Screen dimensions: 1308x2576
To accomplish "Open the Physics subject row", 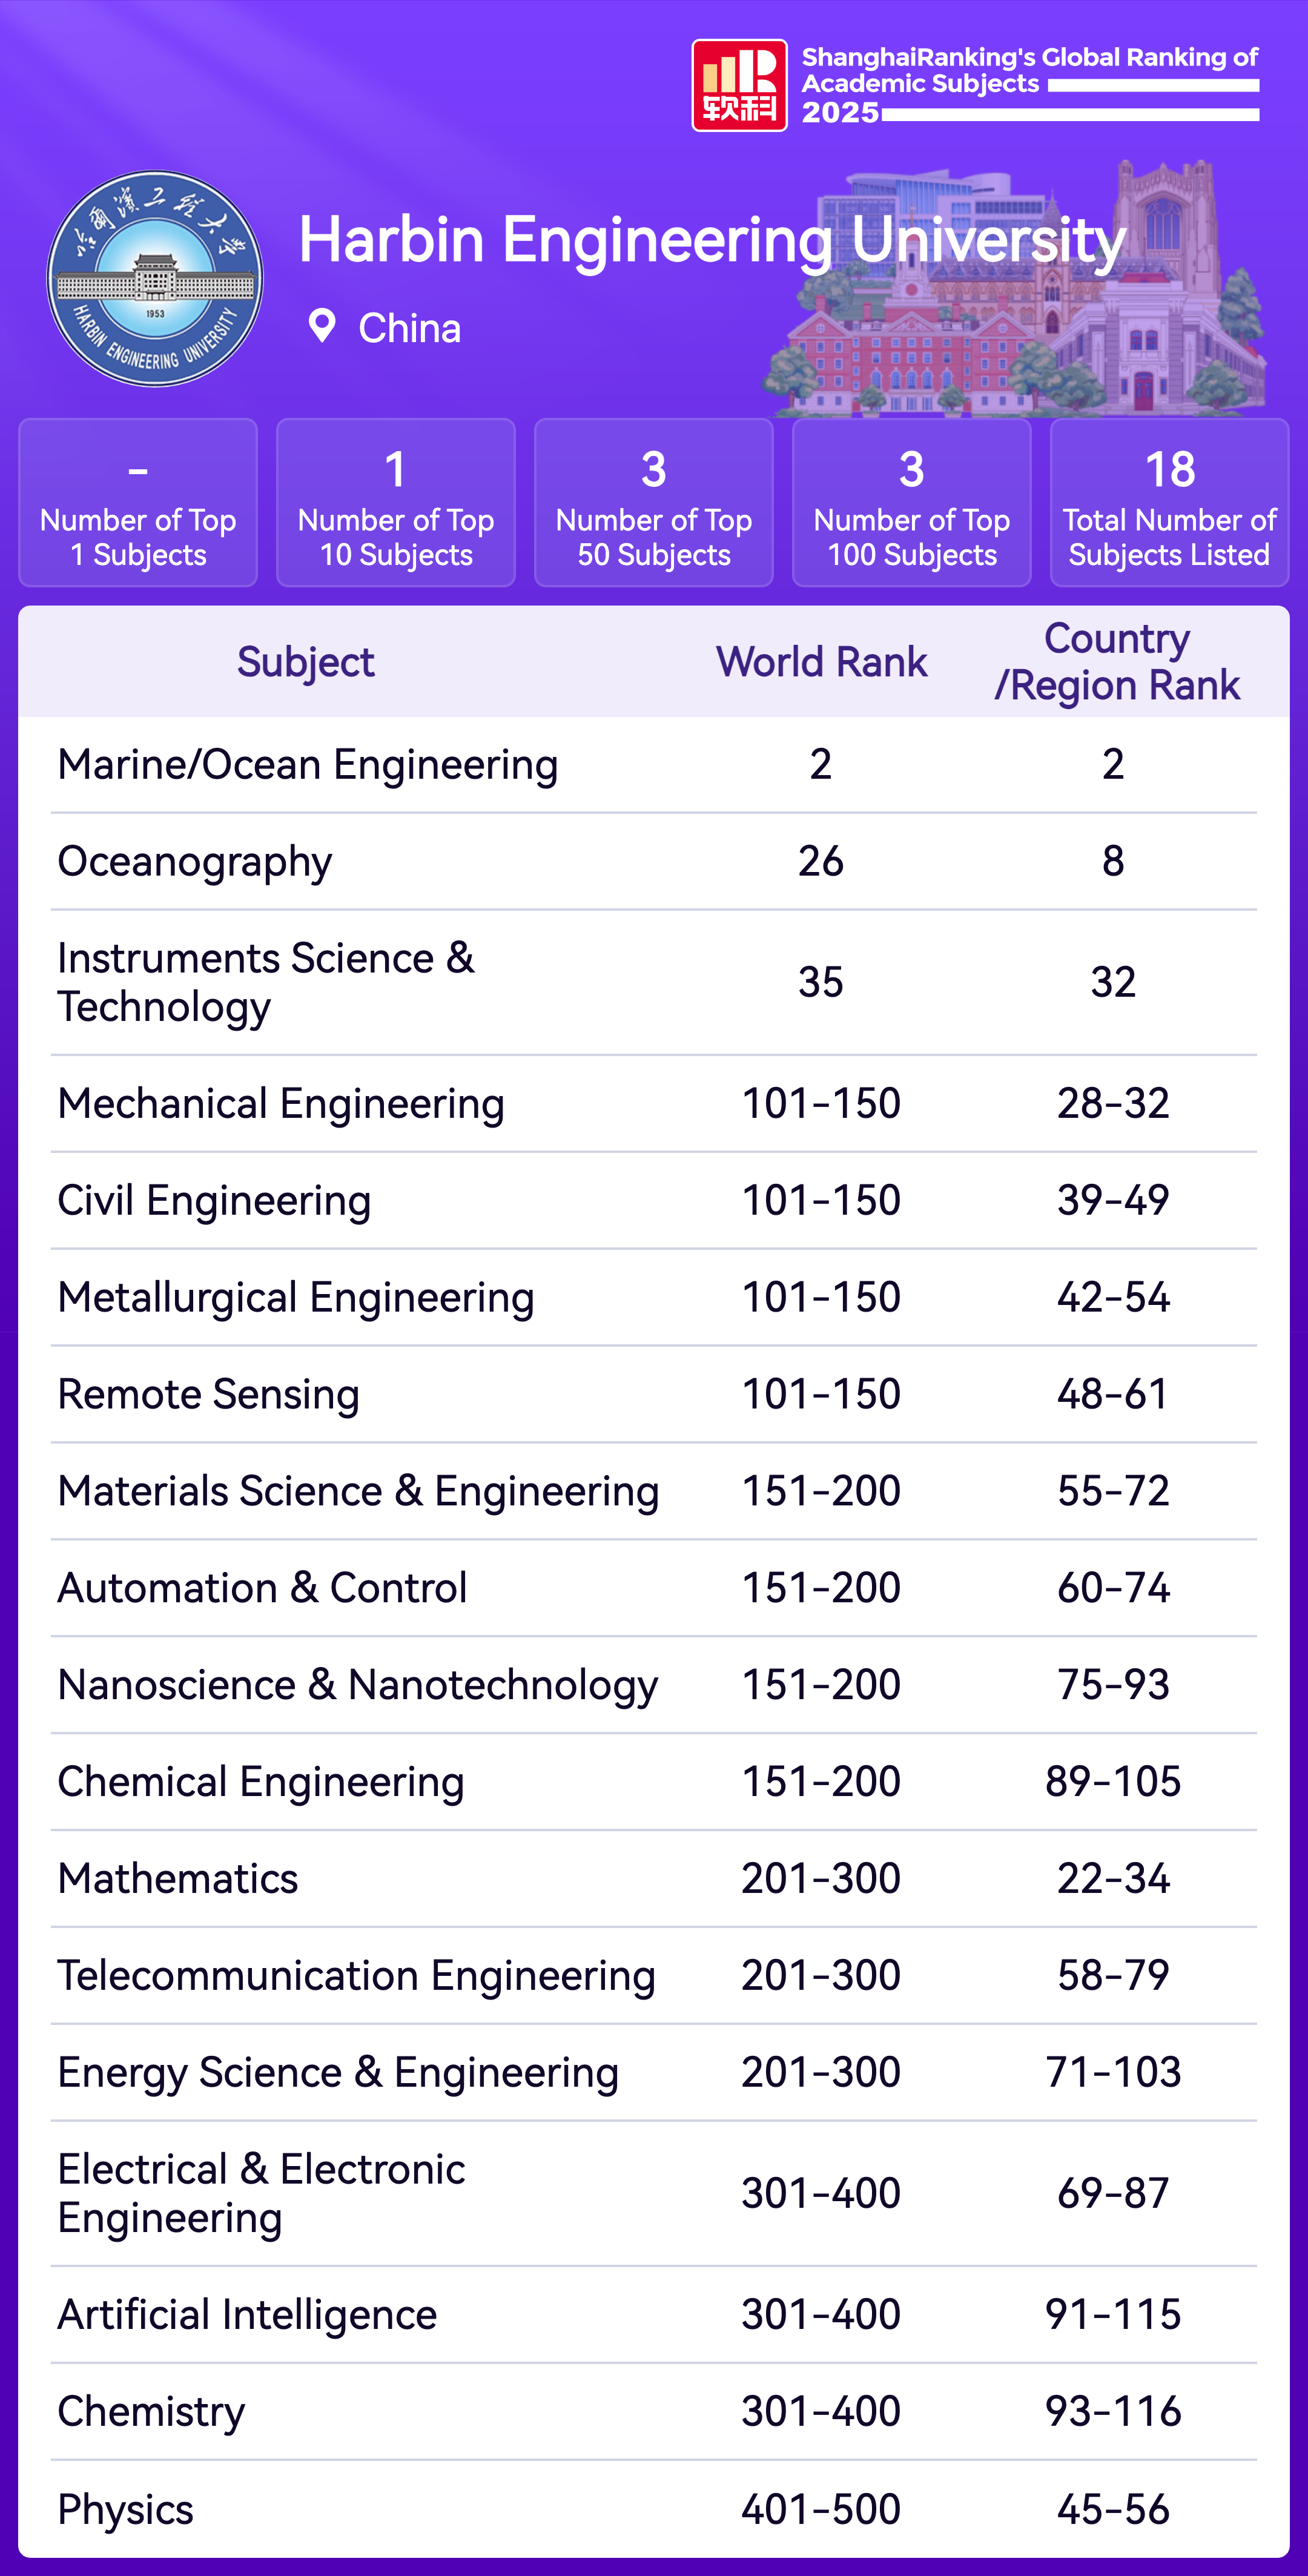I will 126,2509.
